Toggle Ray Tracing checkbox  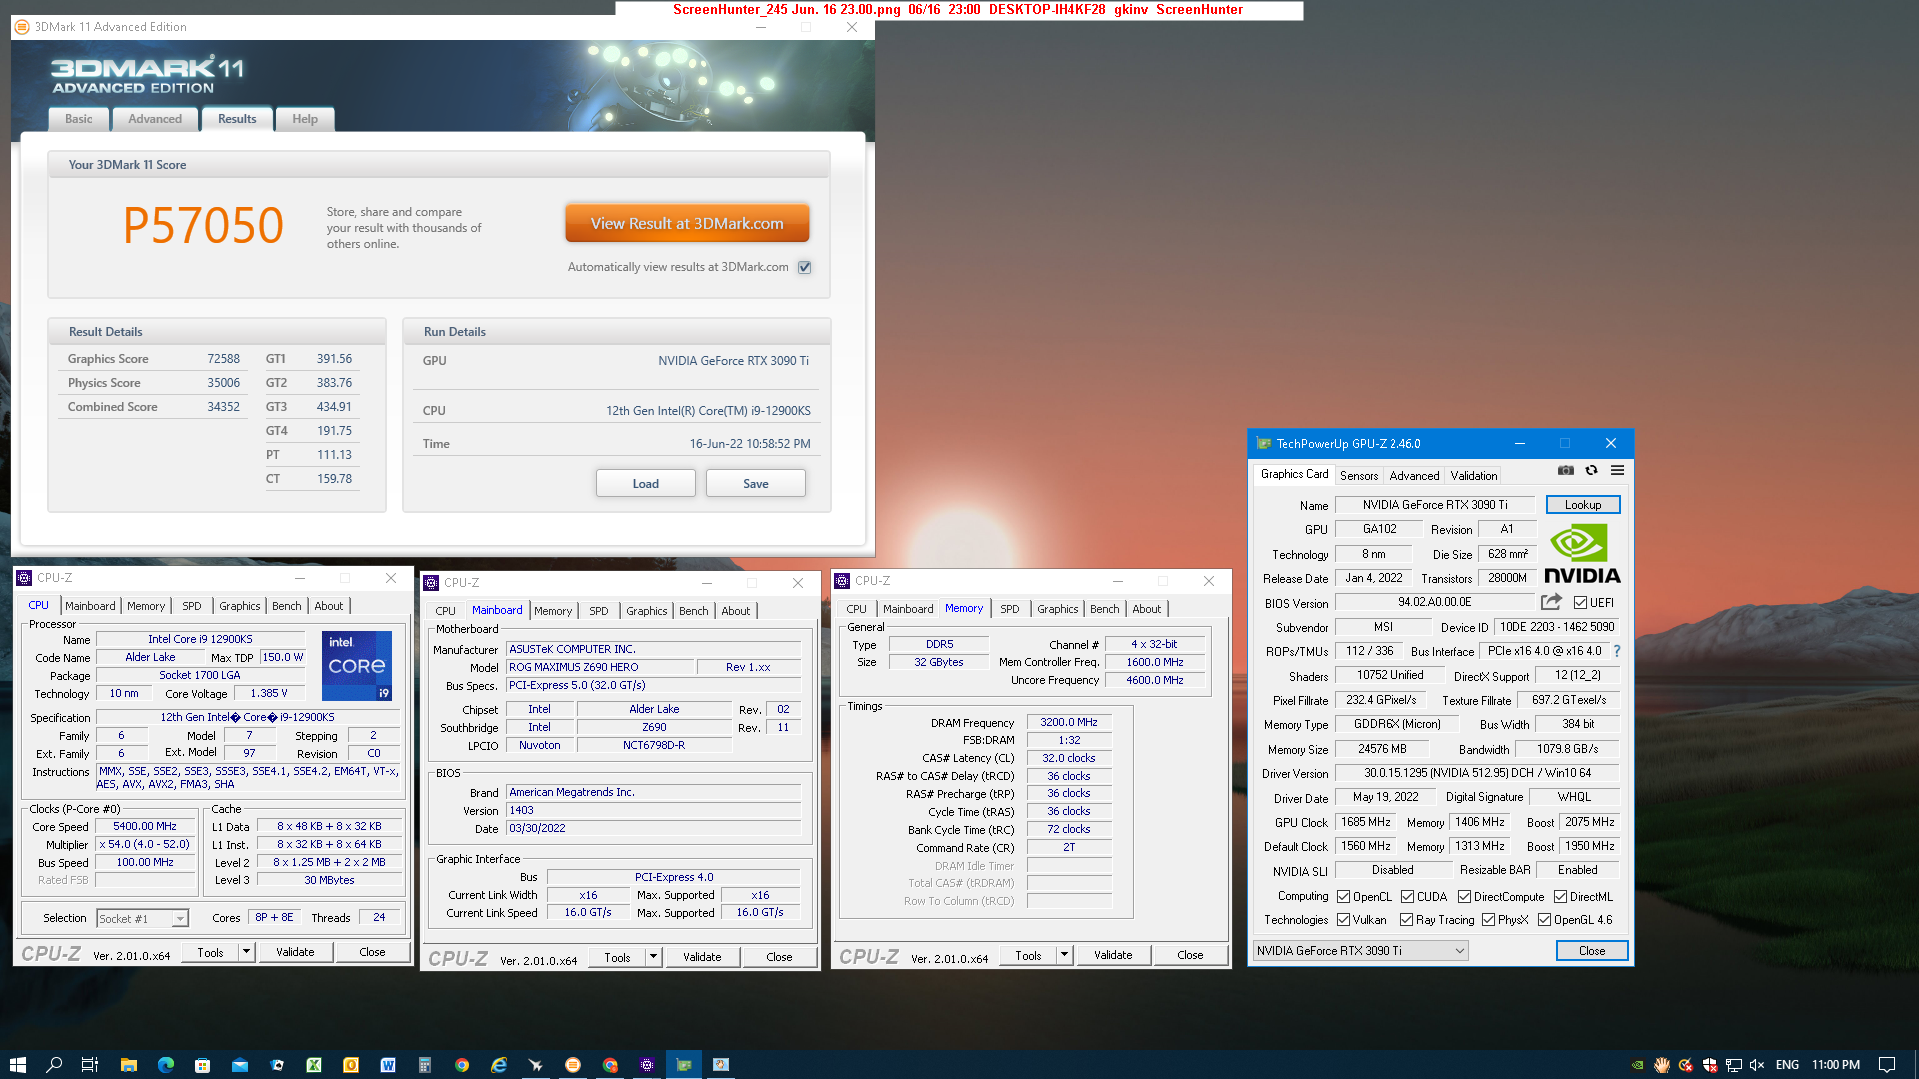click(x=1406, y=920)
